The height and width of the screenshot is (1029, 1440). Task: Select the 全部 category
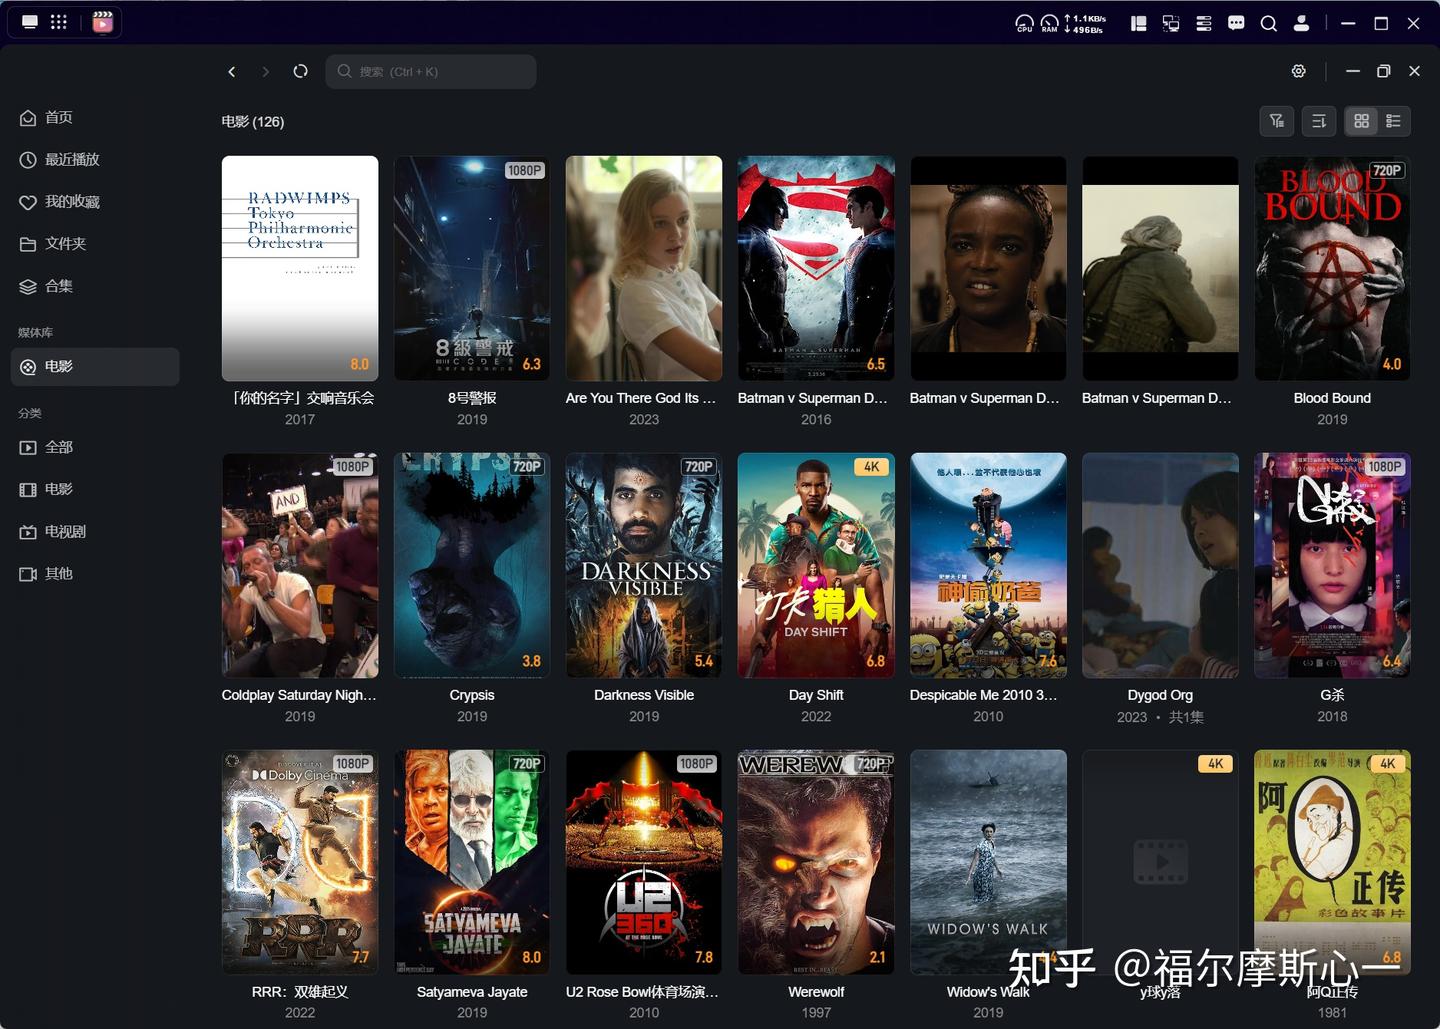95,448
